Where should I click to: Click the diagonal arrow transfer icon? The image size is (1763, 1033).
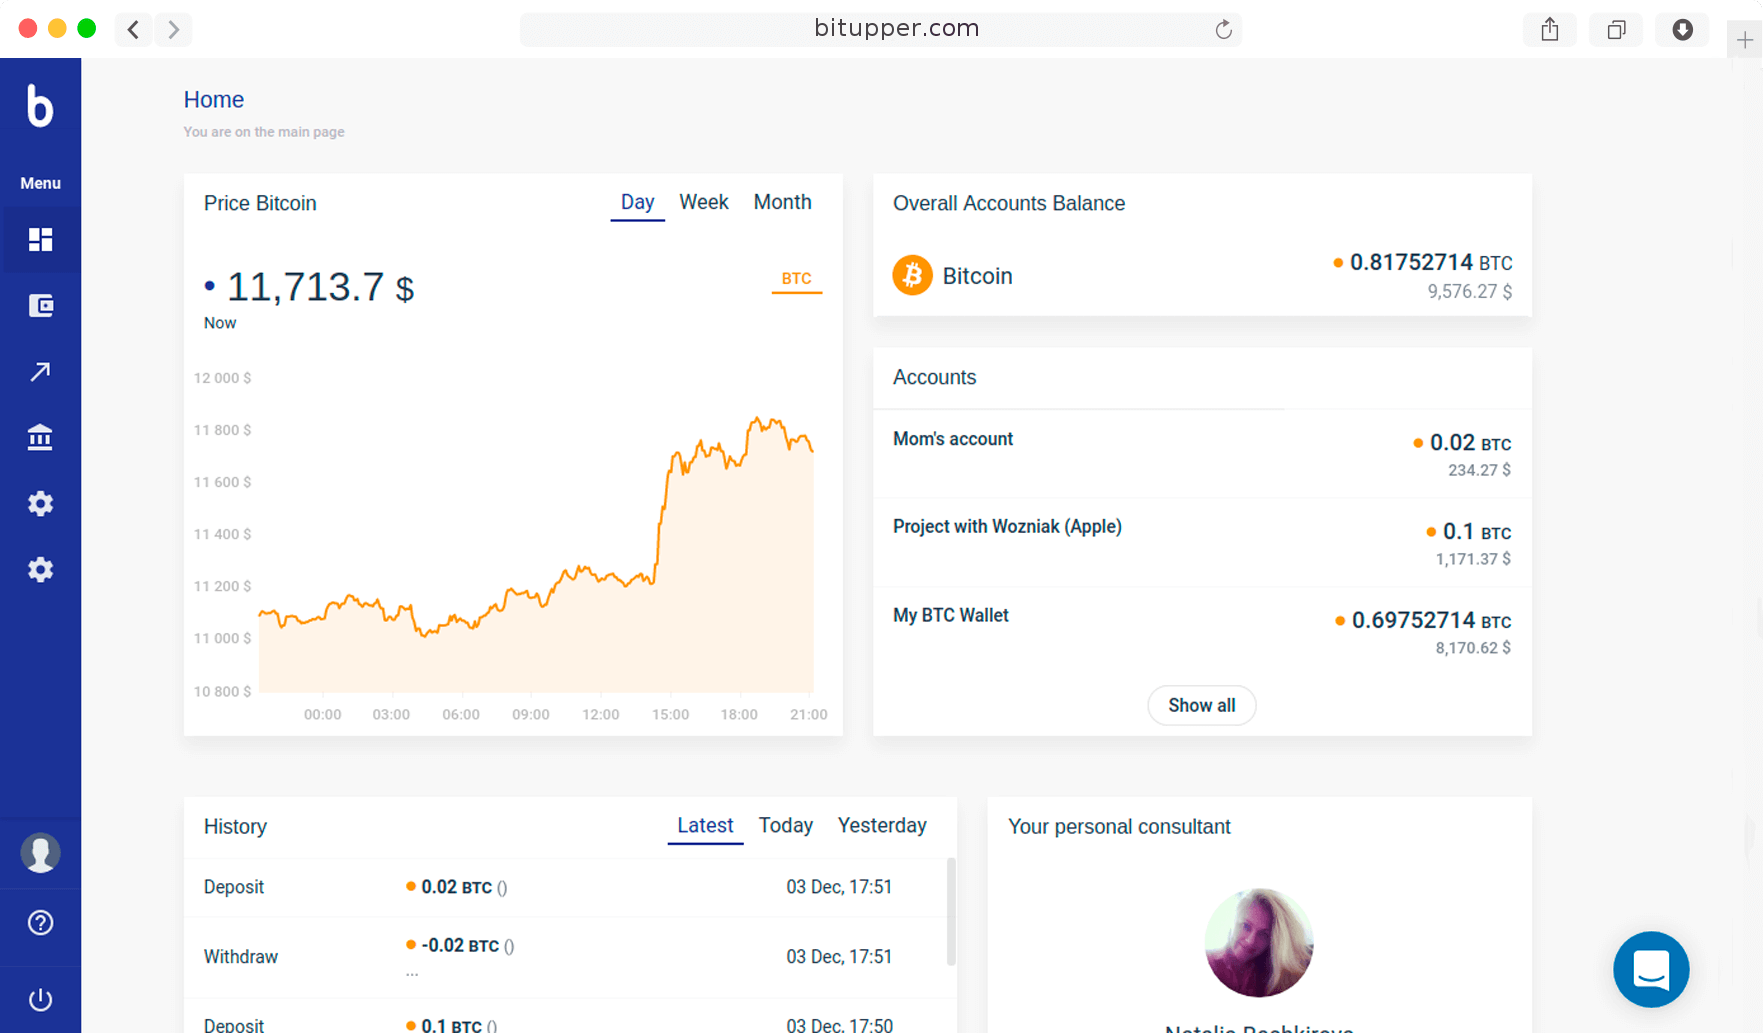[40, 372]
